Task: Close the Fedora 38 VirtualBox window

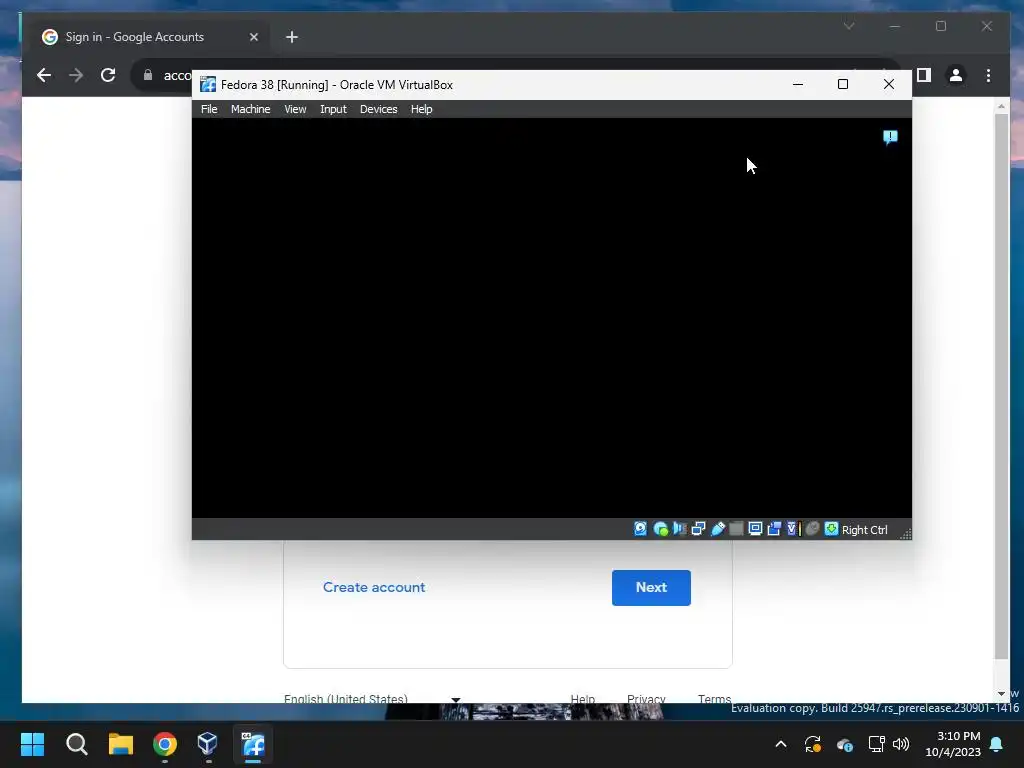Action: point(889,84)
